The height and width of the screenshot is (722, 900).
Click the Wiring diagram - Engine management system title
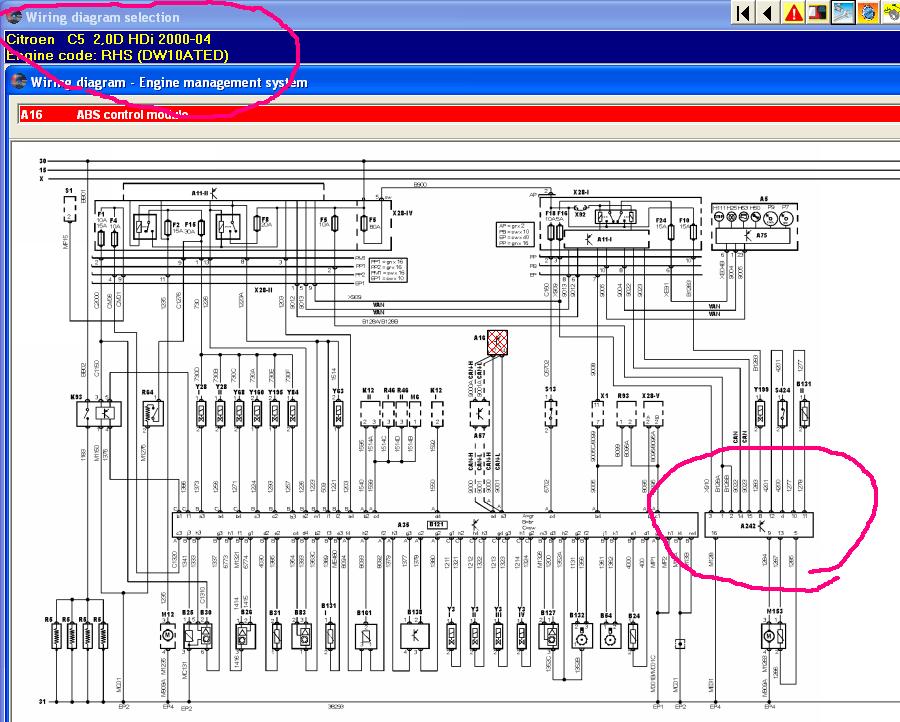coord(169,82)
